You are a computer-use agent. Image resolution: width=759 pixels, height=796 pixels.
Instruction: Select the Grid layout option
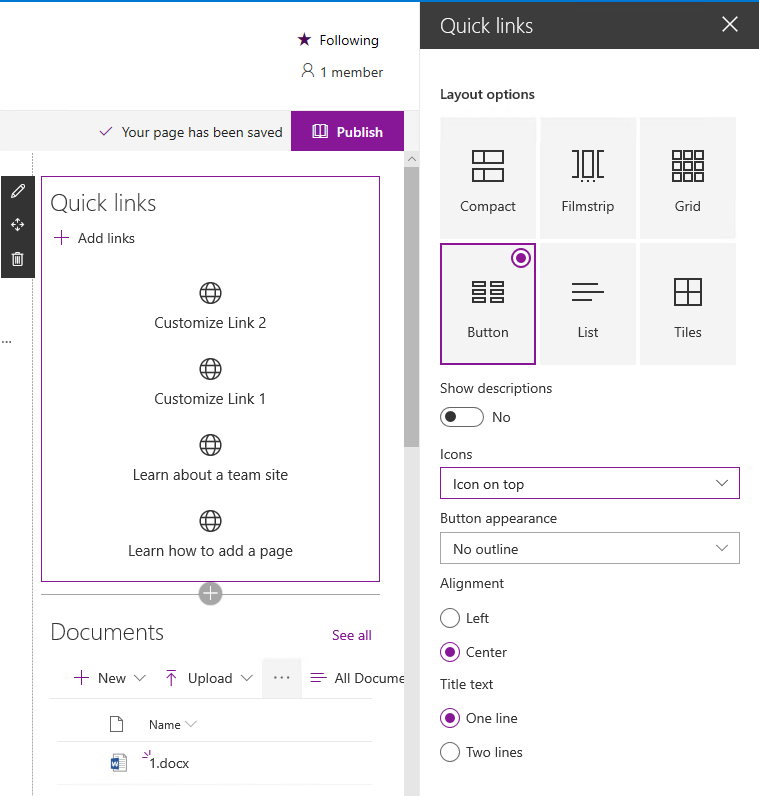687,178
